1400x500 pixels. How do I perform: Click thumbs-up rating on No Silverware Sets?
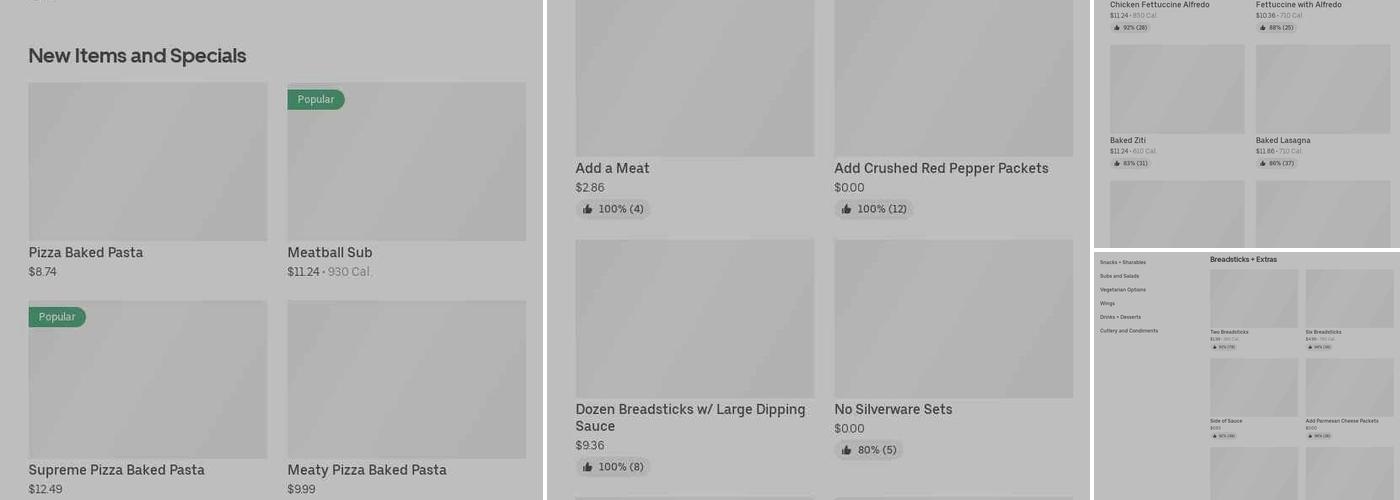869,450
